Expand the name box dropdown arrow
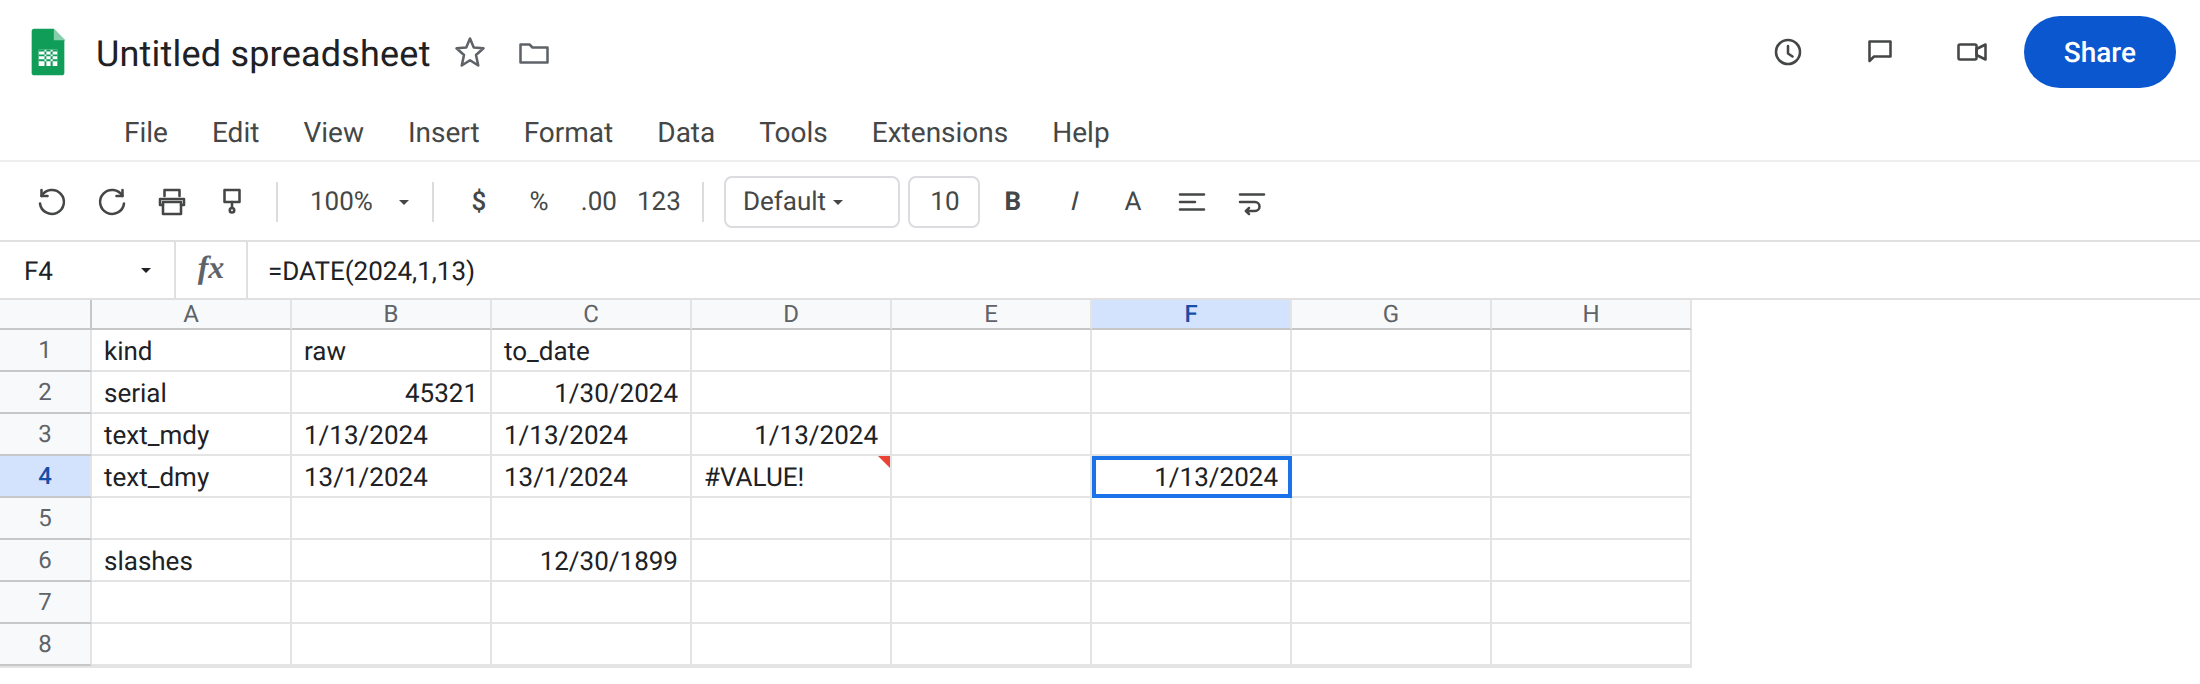The height and width of the screenshot is (684, 2200). [x=146, y=271]
